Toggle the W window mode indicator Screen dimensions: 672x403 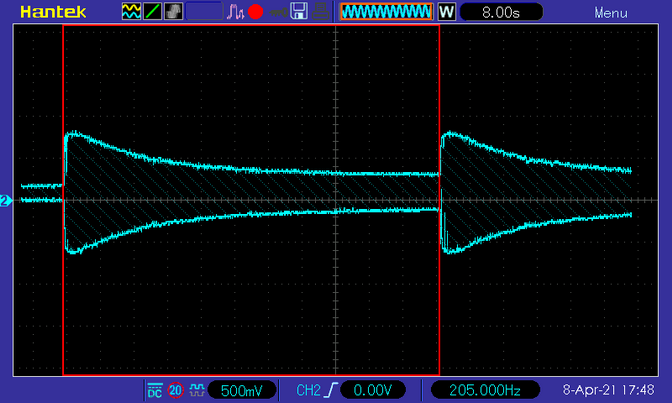pos(447,12)
